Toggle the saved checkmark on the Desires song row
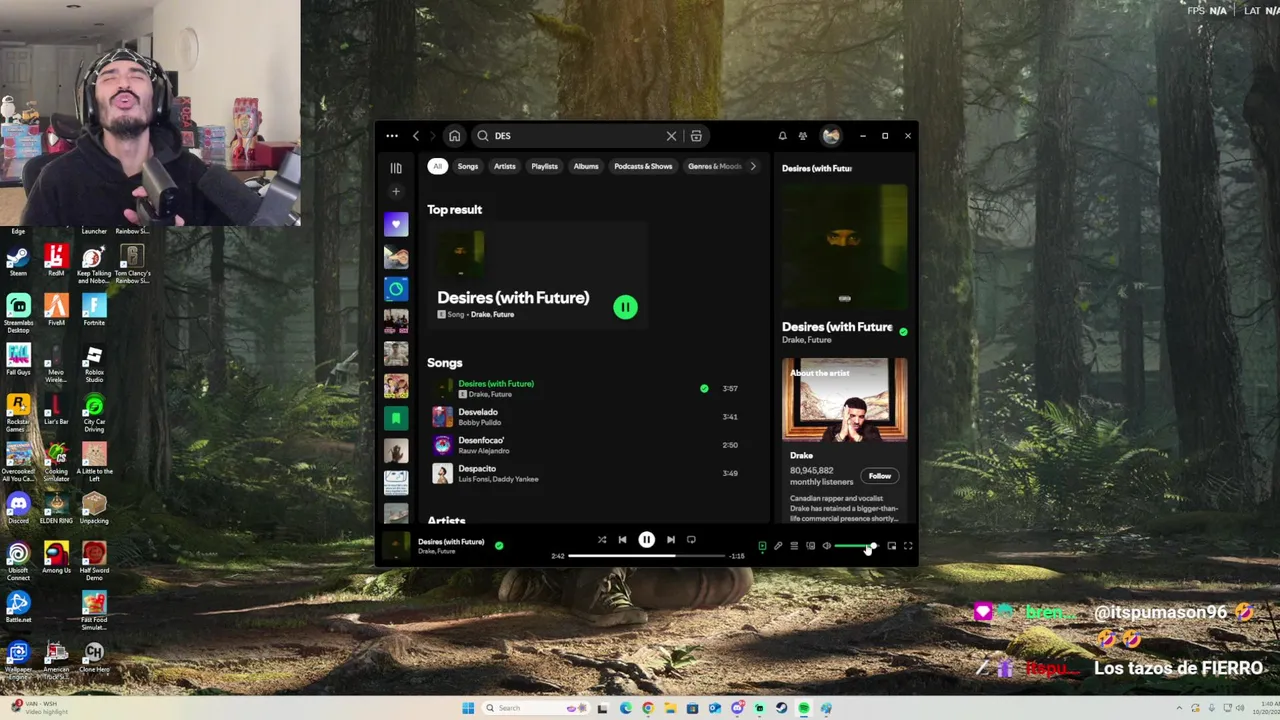The image size is (1280, 720). tap(704, 388)
